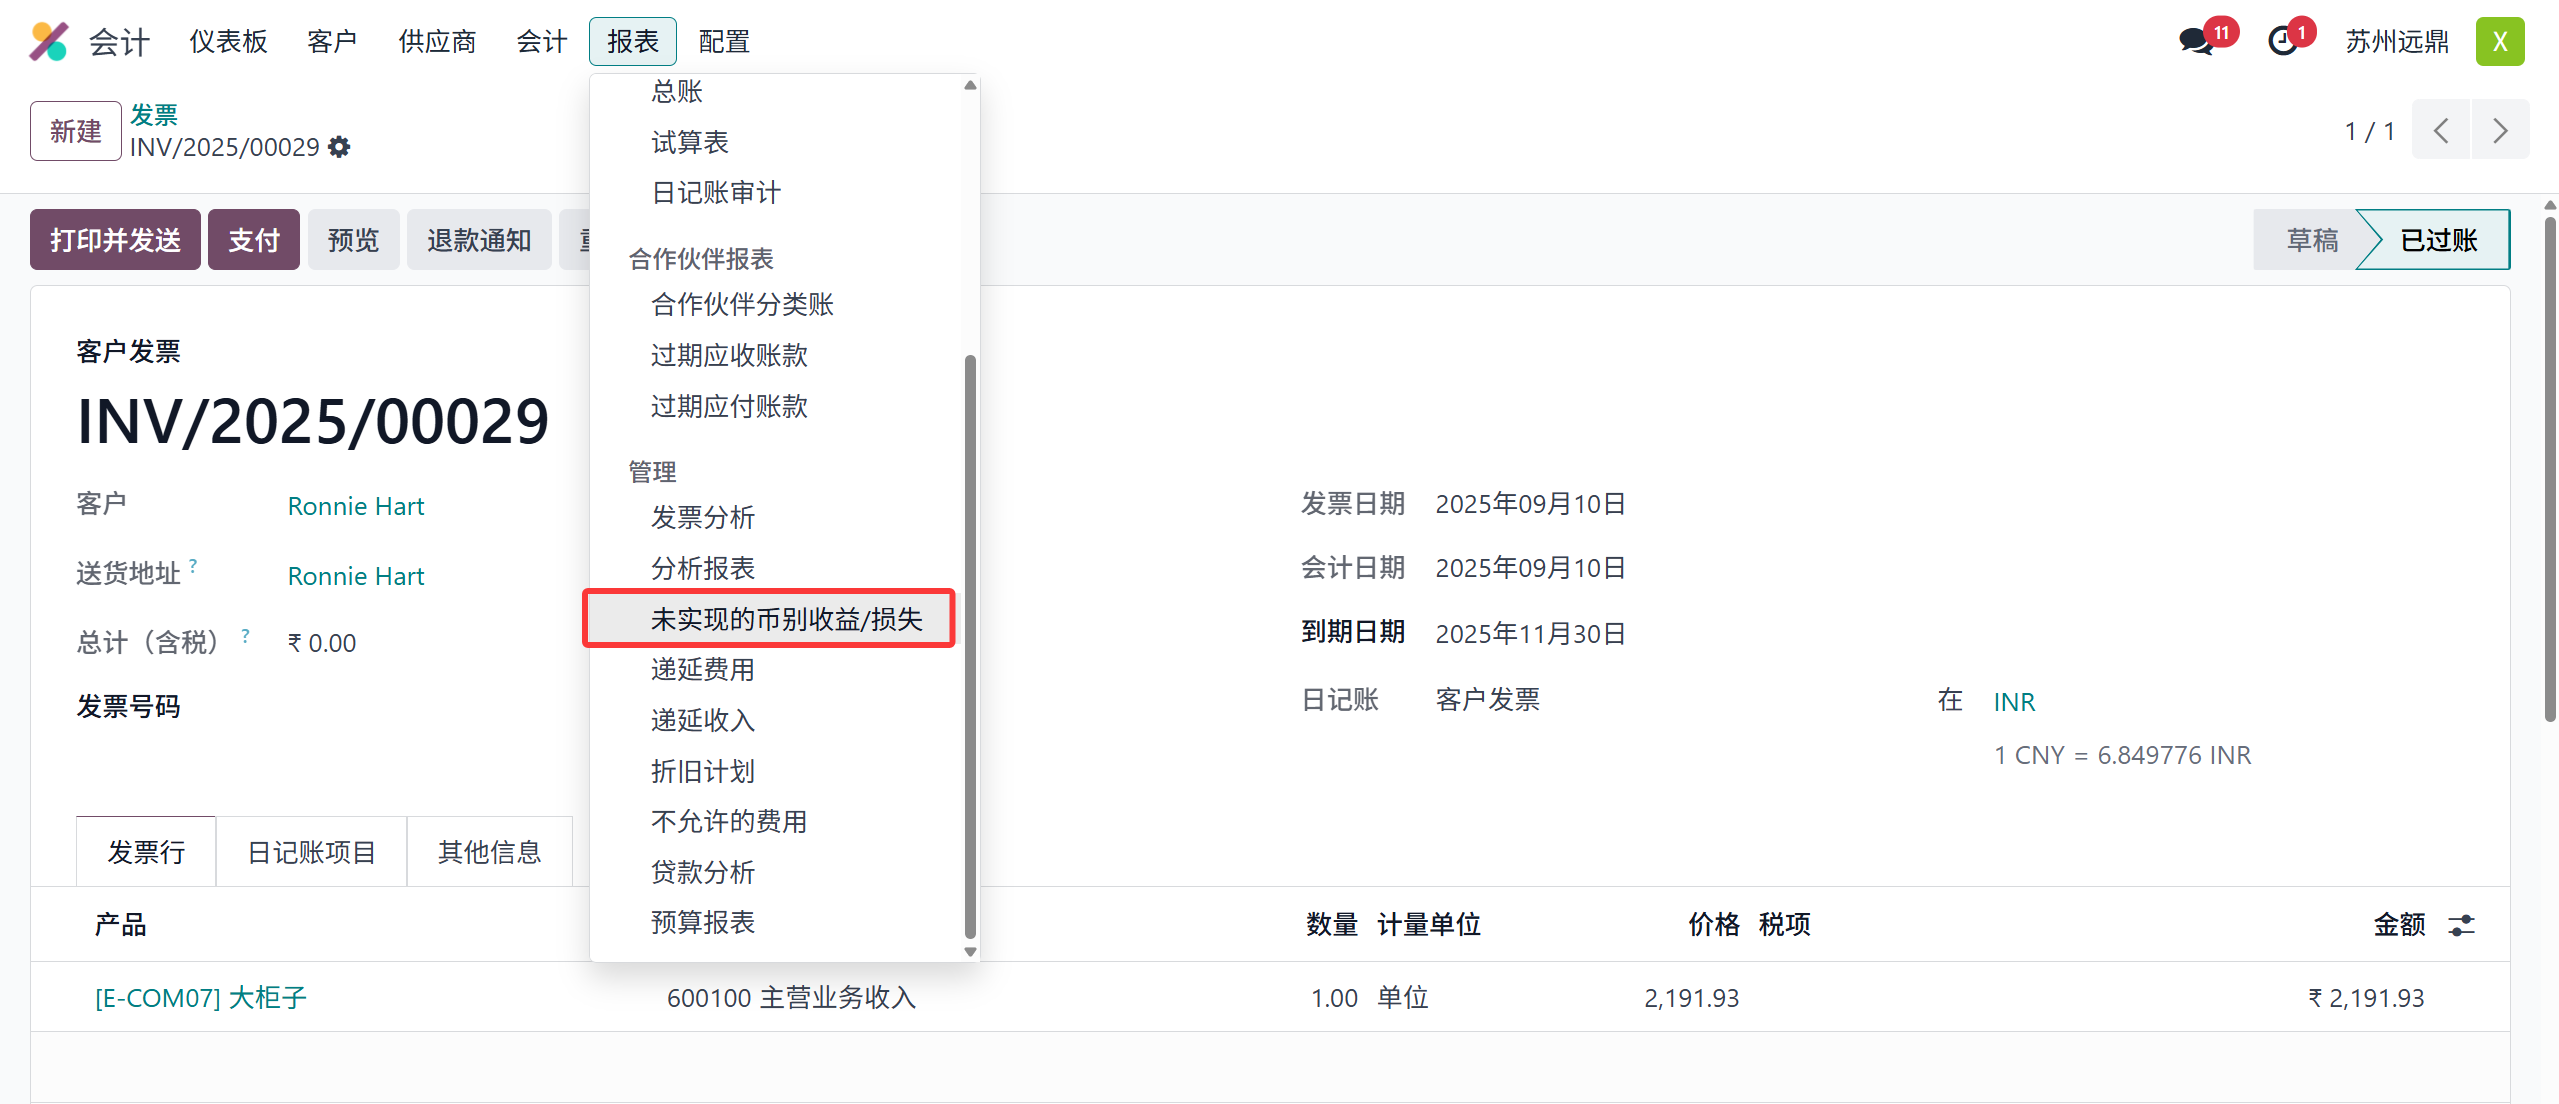This screenshot has height=1104, width=2559.
Task: Click the 打印并发送 button
Action: (x=115, y=240)
